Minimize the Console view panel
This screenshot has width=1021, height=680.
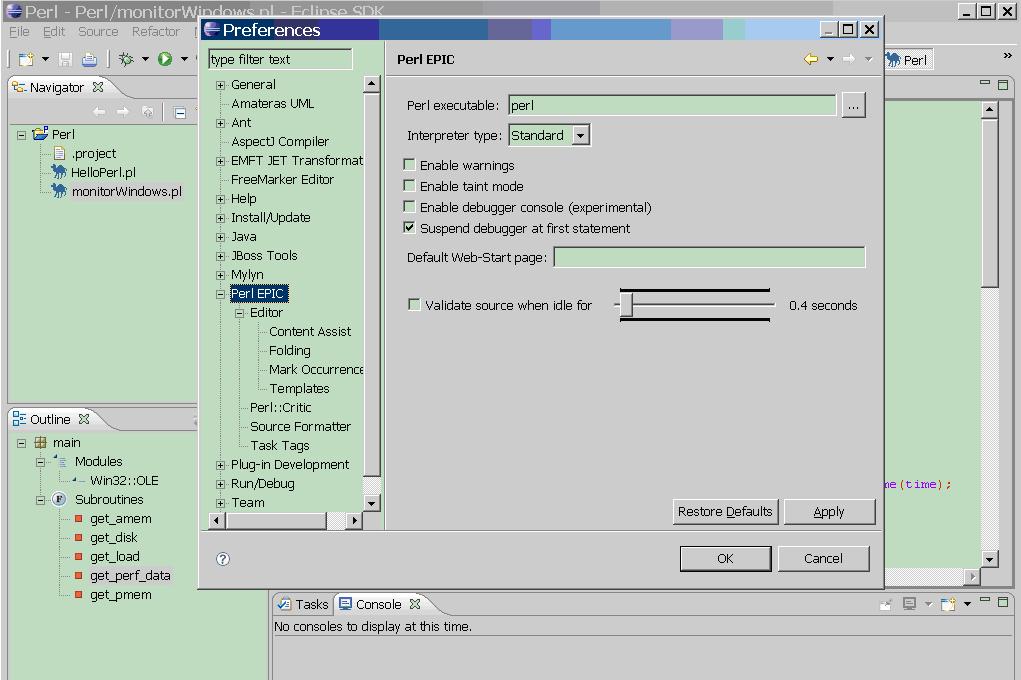(985, 601)
